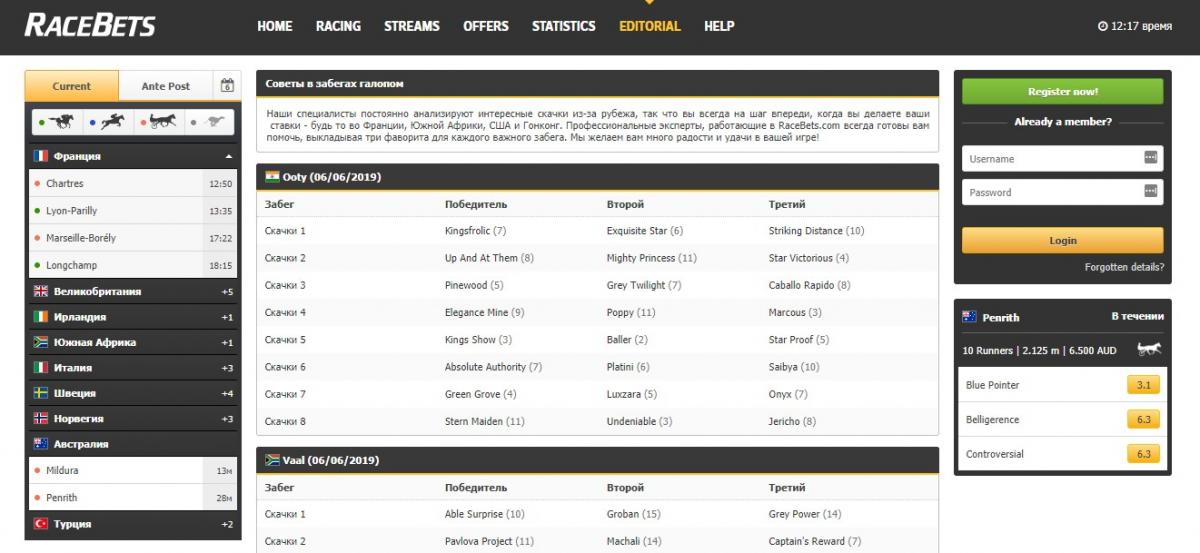
Task: Expand the Турция section
Action: point(133,524)
